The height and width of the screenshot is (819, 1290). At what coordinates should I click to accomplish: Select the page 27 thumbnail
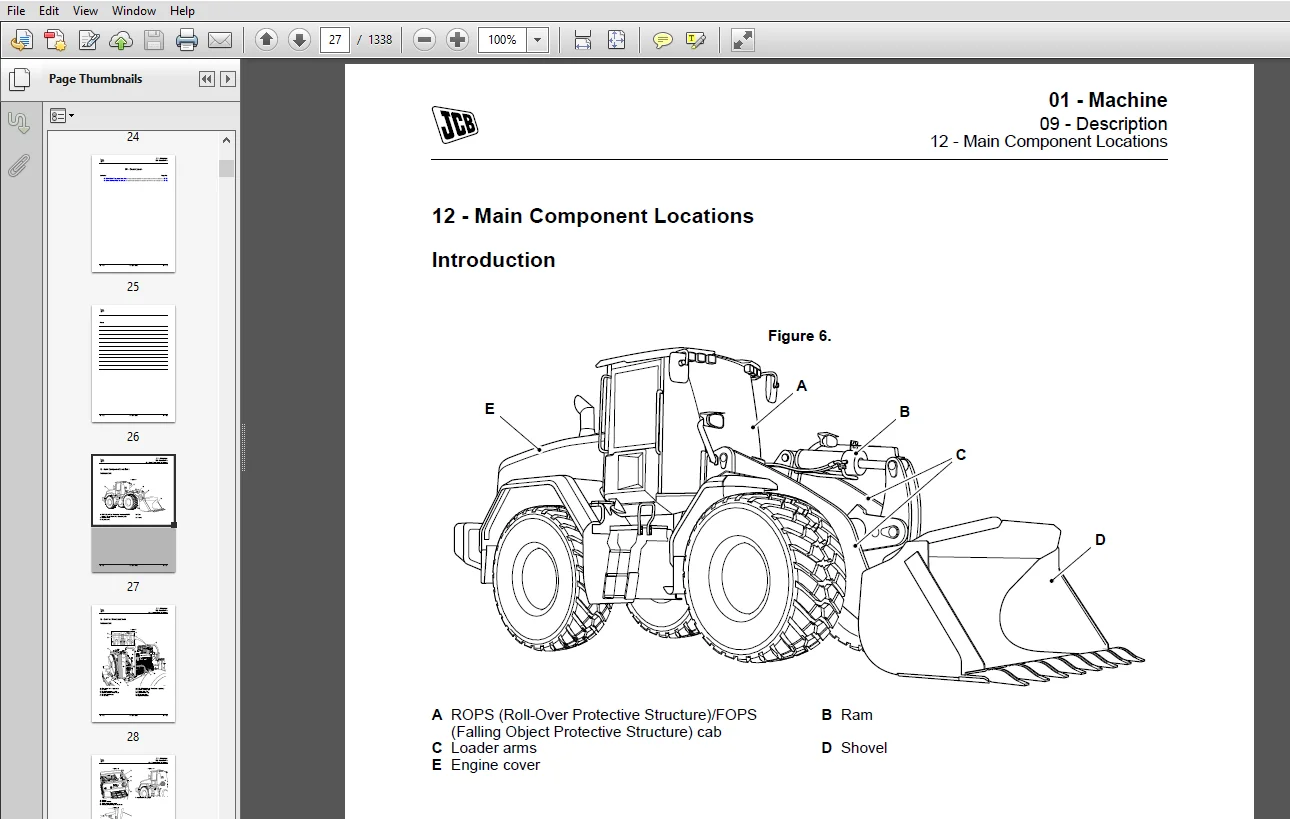pyautogui.click(x=133, y=513)
